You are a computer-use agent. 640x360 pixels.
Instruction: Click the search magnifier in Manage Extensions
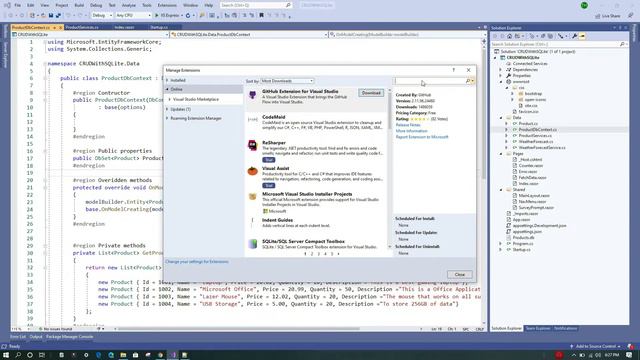(468, 81)
